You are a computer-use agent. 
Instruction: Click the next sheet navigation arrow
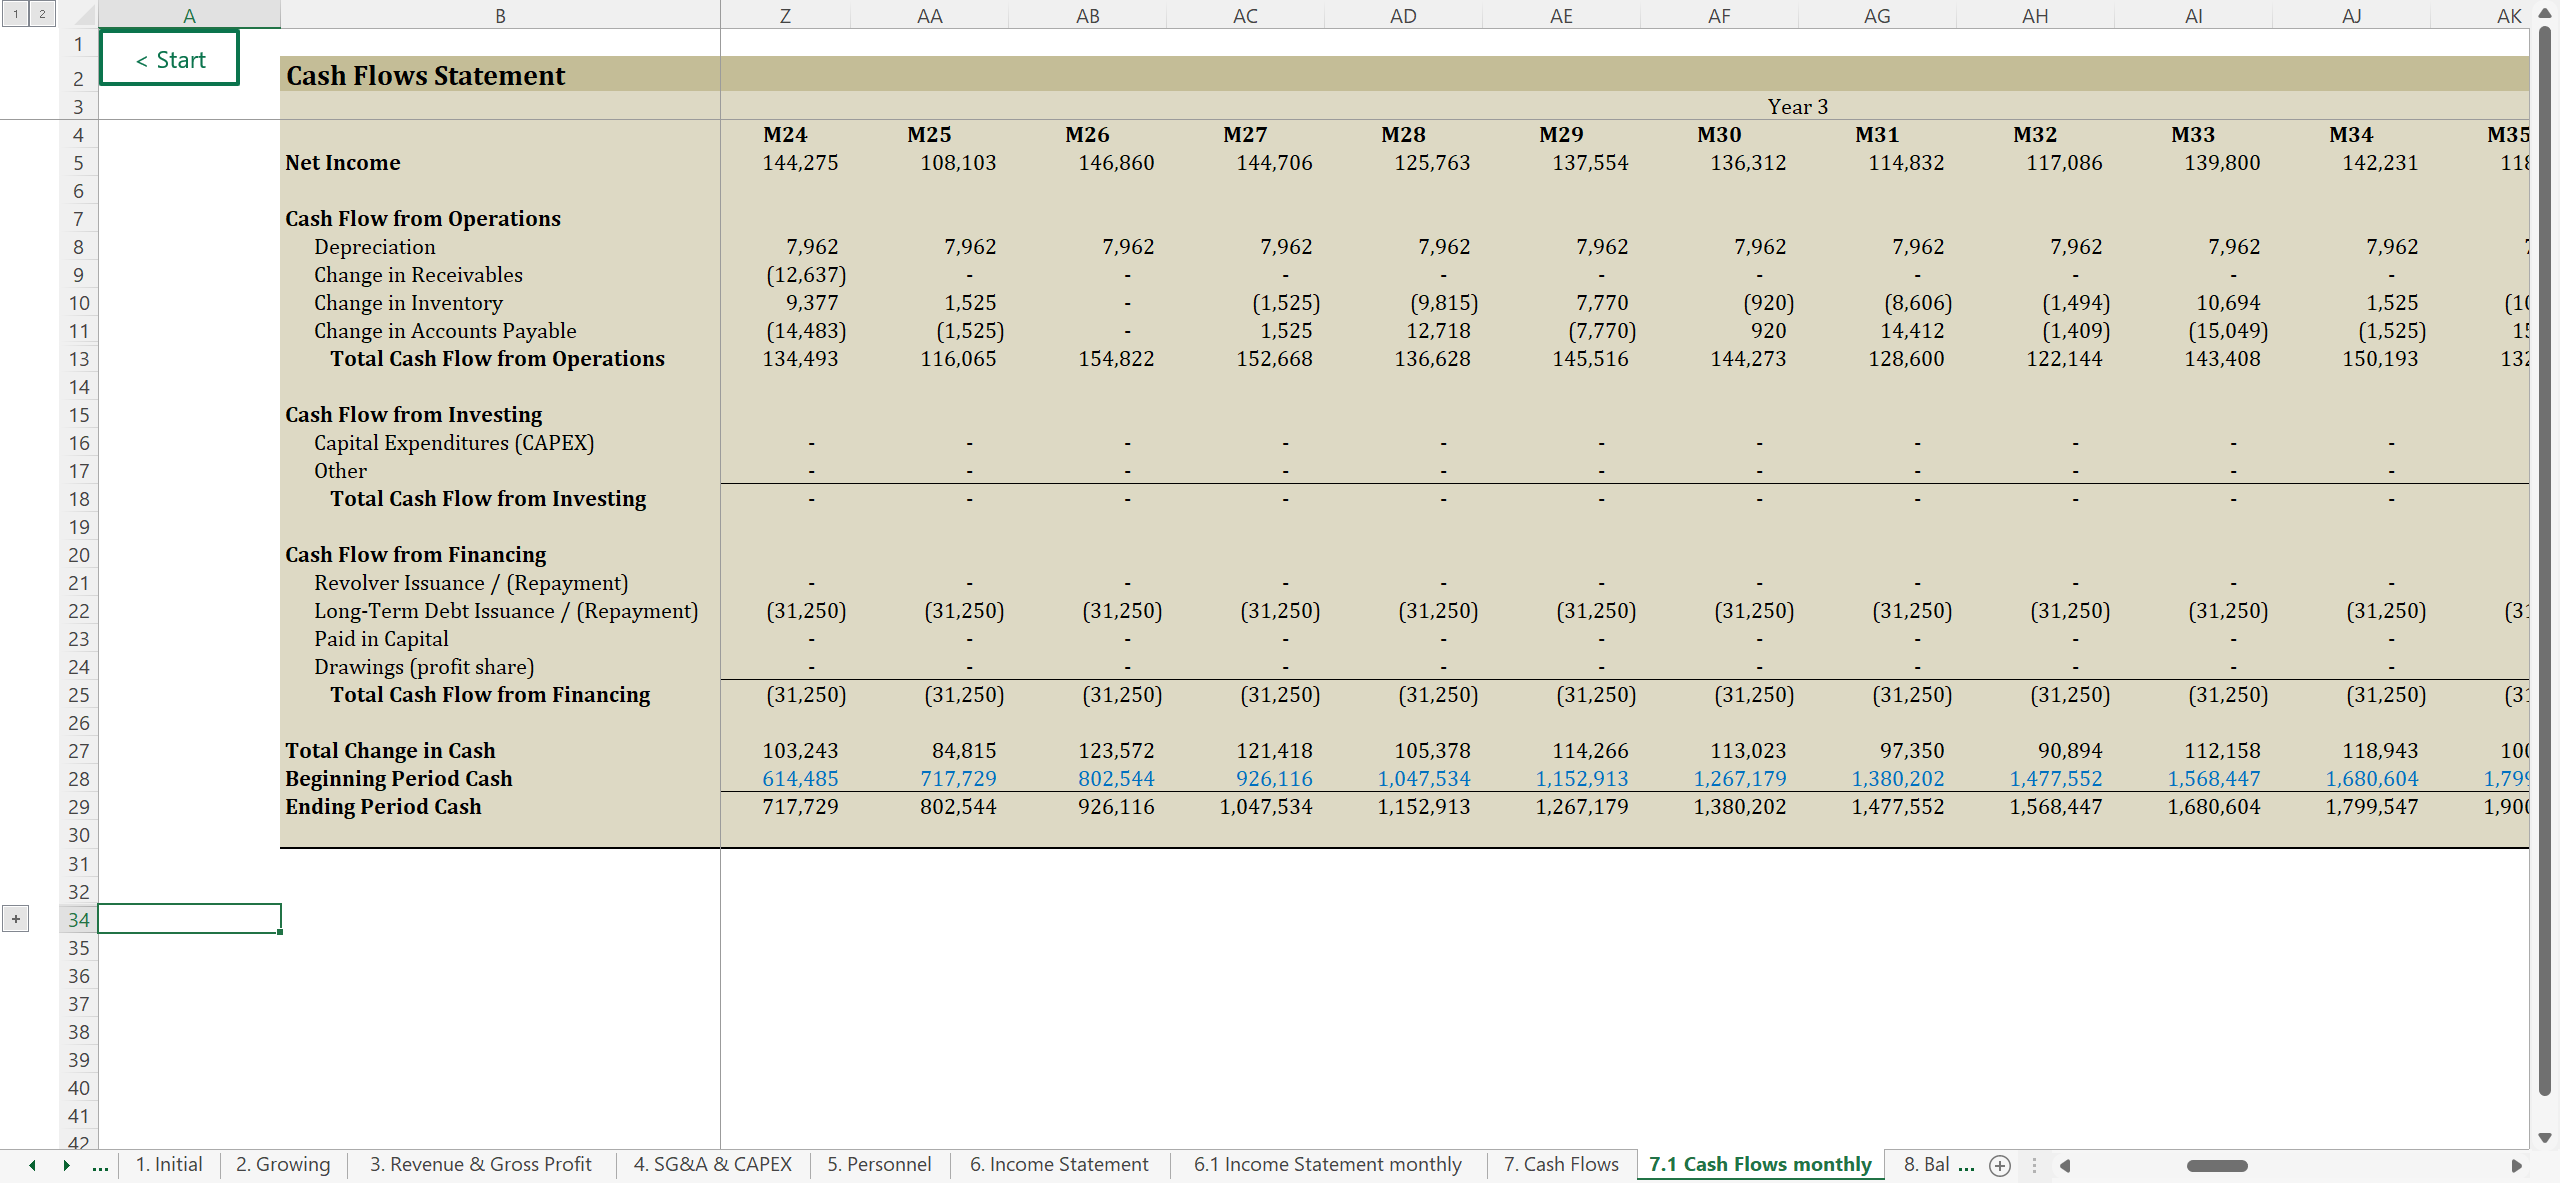point(66,1165)
